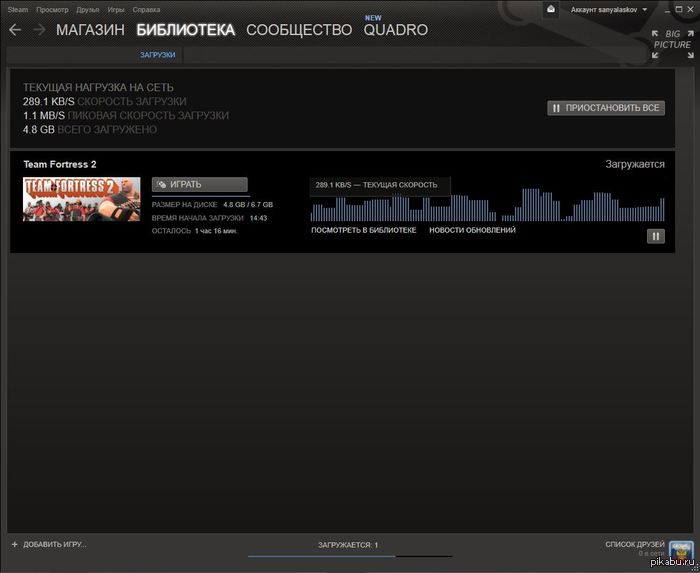The image size is (700, 573).
Task: Open the QUADRO profile section
Action: coord(396,30)
